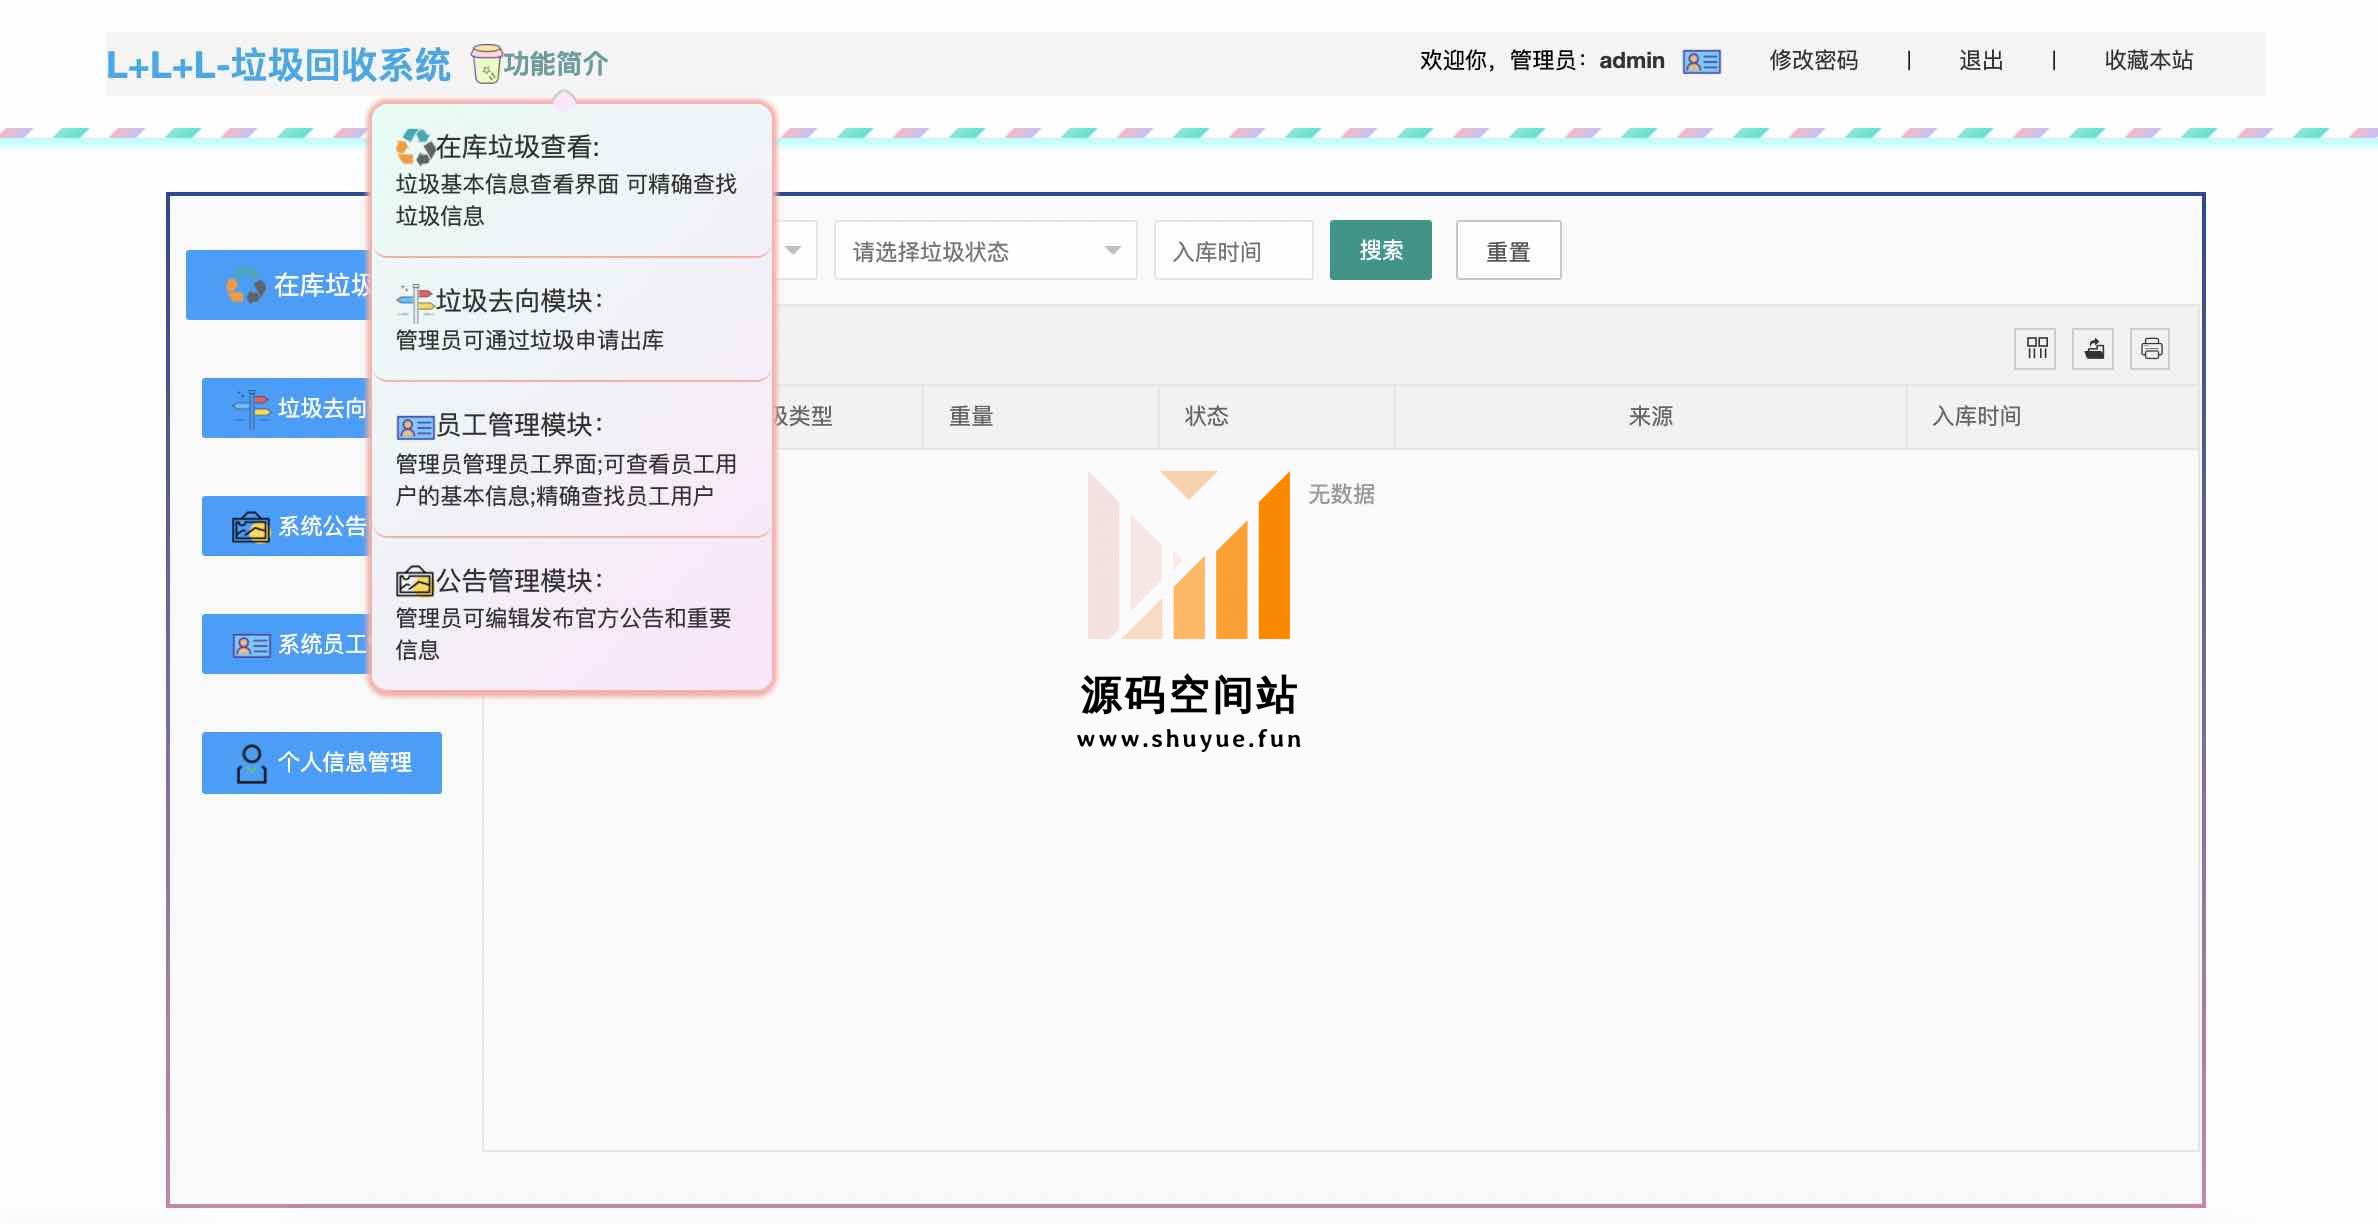Viewport: 2378px width, 1224px height.
Task: Expand the partially hidden dropdown left of 垃圾状态
Action: (794, 250)
